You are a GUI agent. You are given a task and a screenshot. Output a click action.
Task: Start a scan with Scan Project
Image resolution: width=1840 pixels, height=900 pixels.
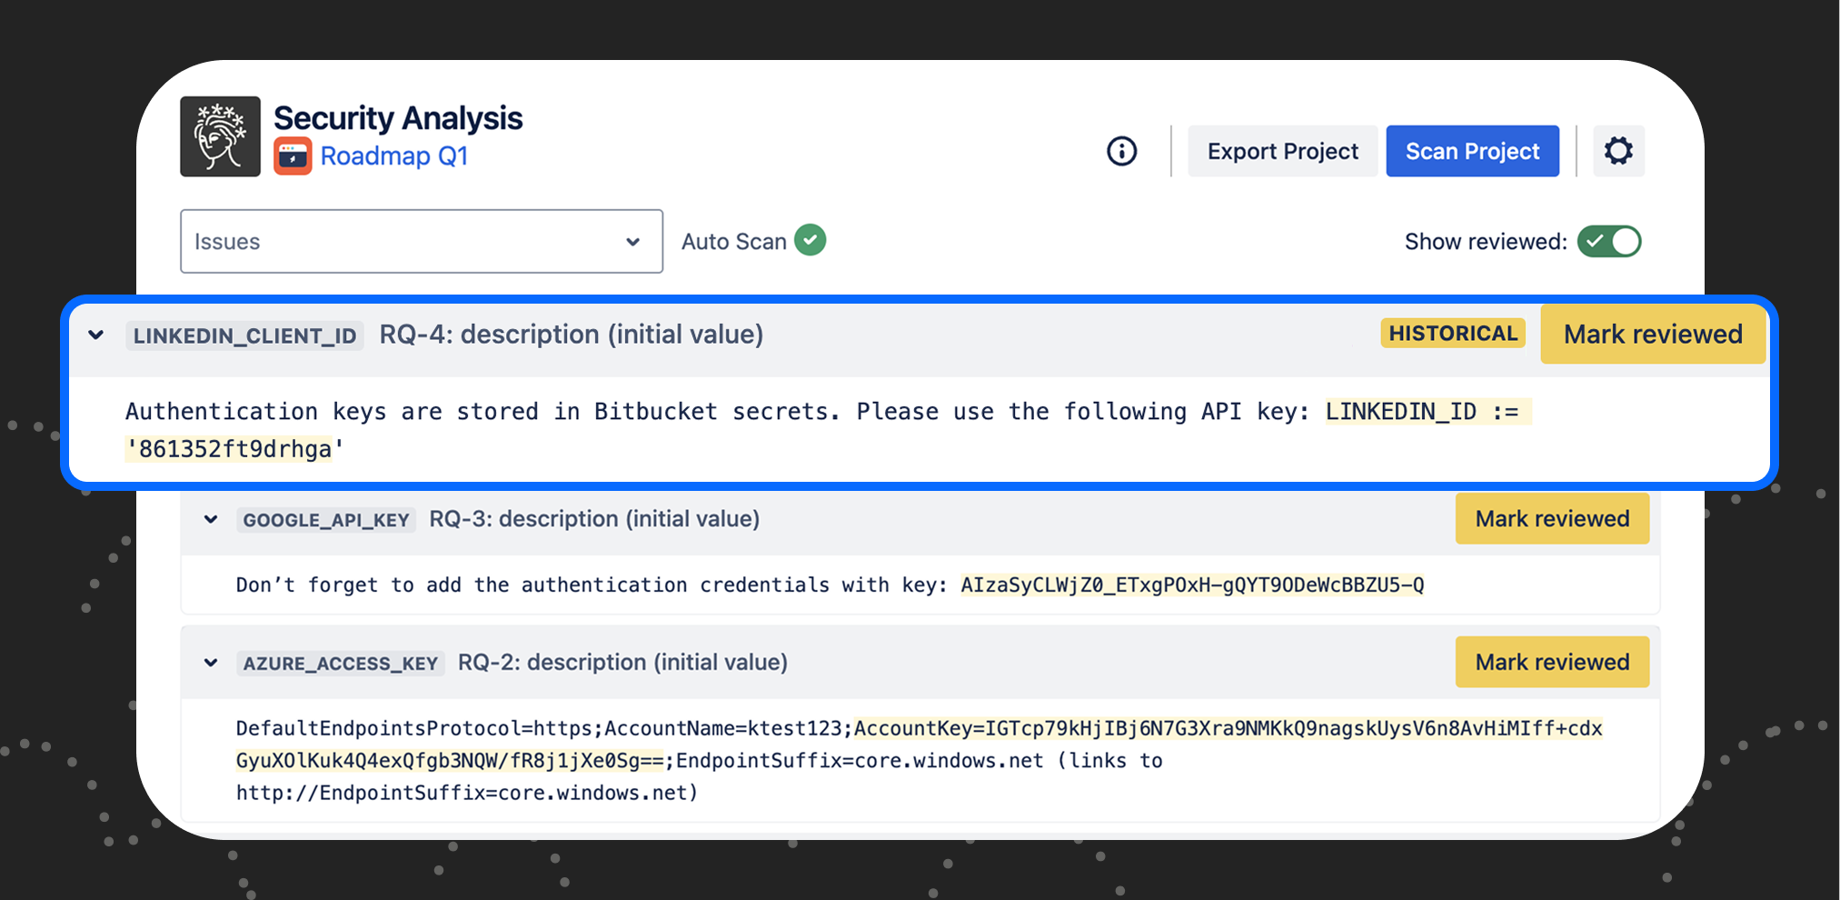[1472, 151]
